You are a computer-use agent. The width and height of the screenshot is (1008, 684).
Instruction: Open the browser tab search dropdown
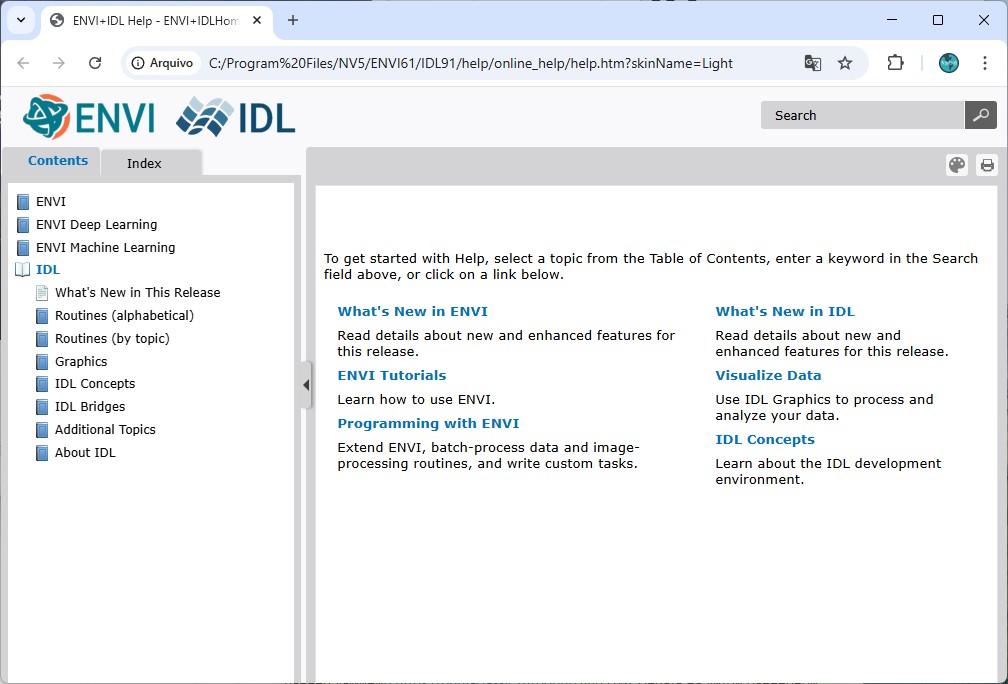pos(20,20)
